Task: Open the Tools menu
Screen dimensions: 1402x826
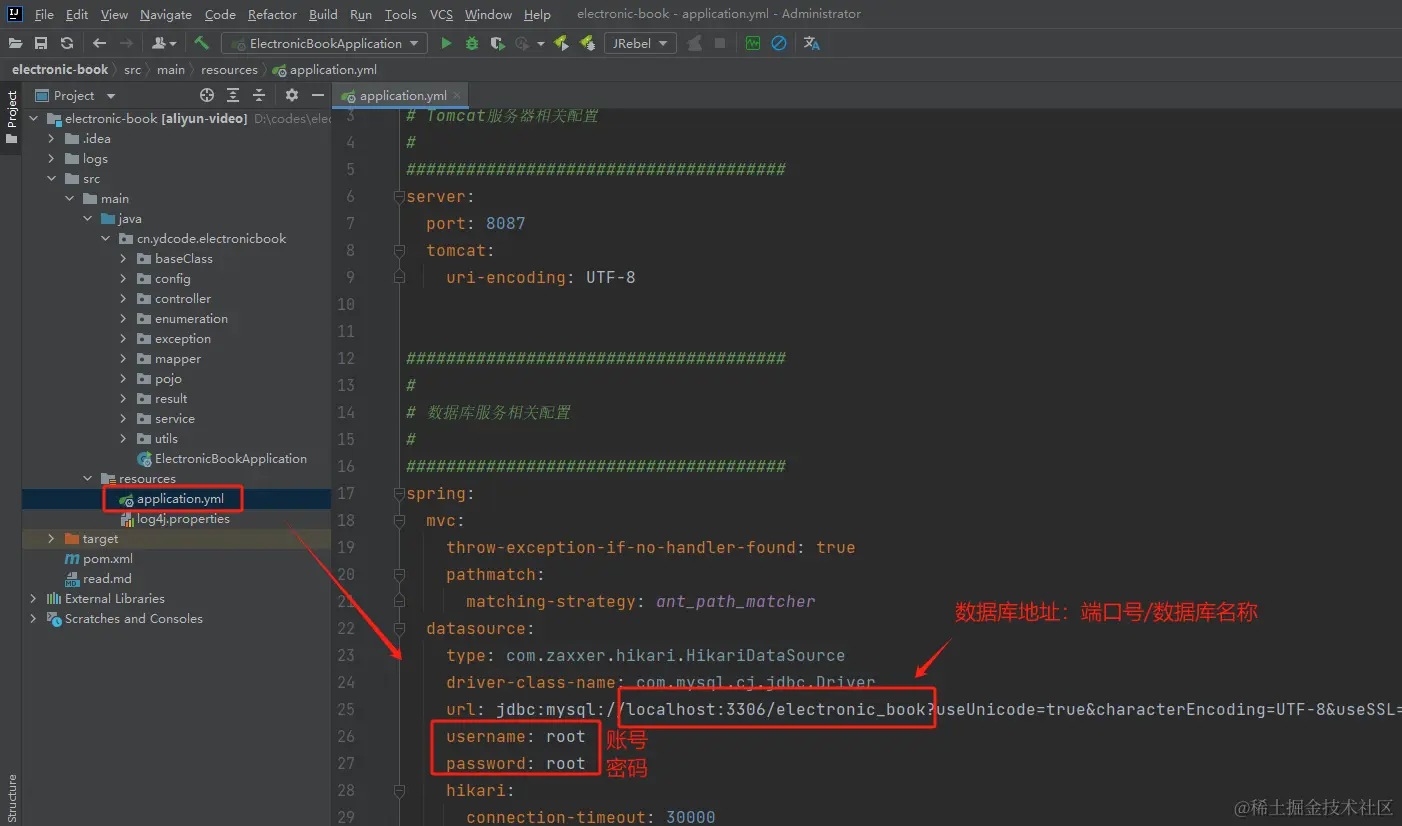Action: pos(401,14)
